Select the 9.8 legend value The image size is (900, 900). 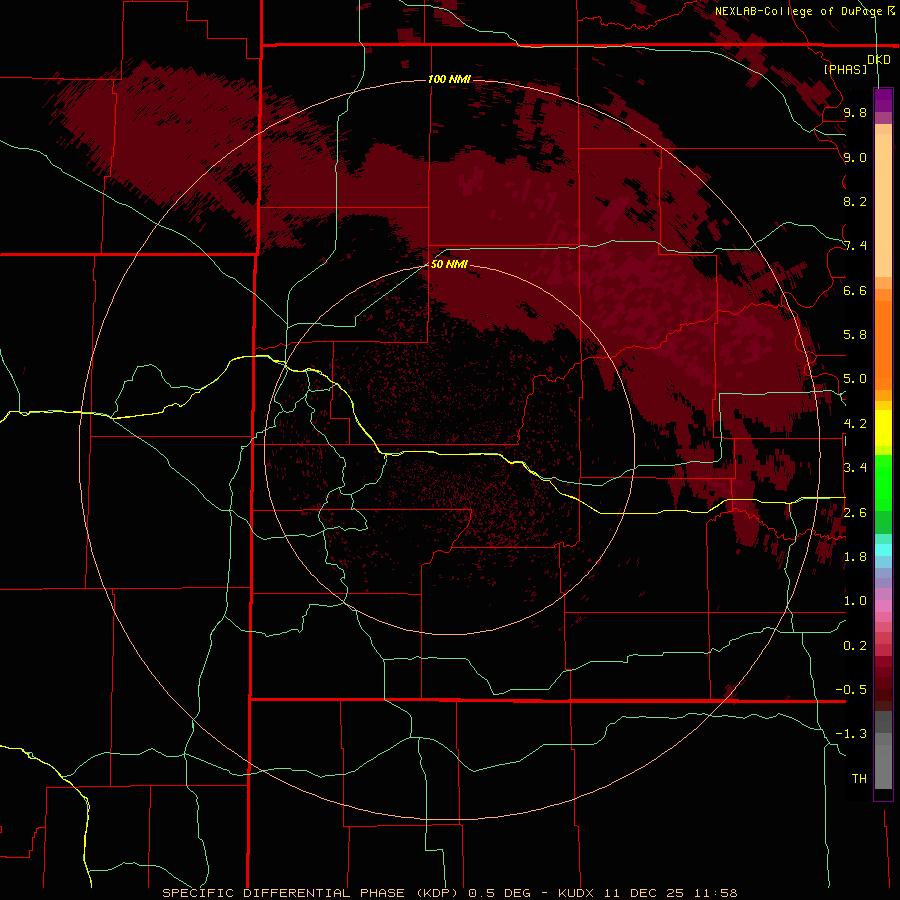(855, 112)
